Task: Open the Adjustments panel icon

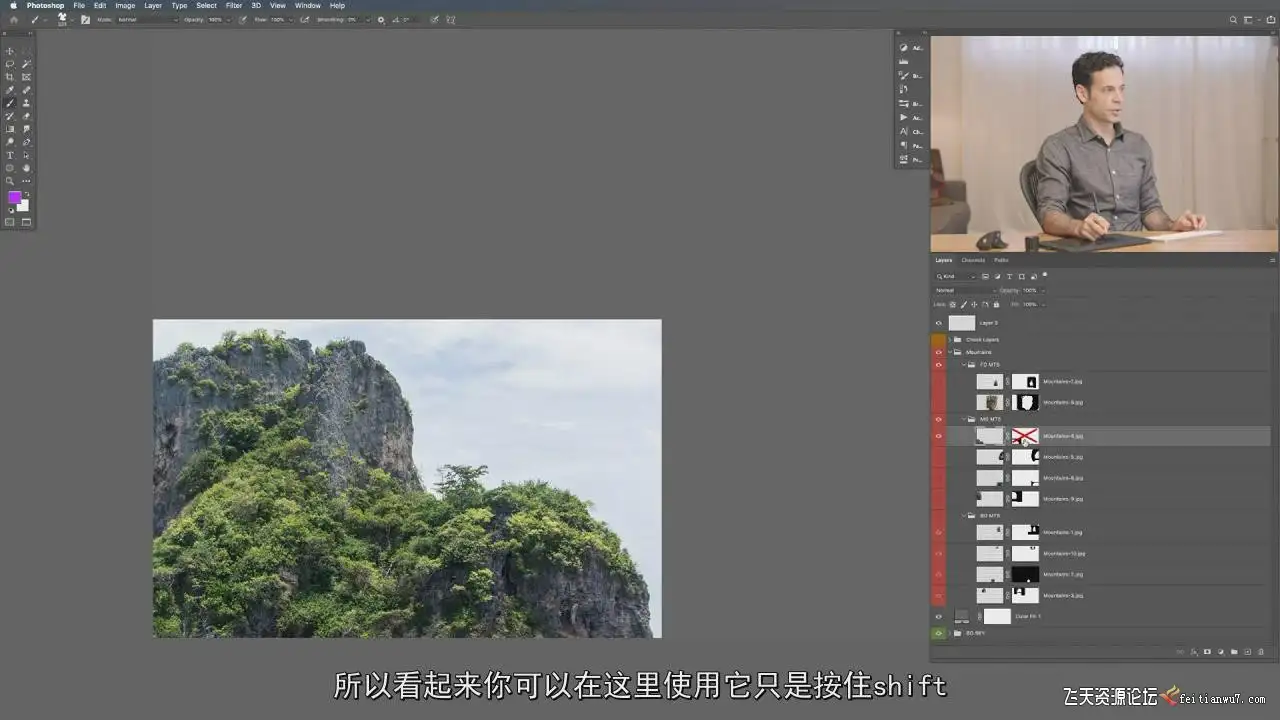Action: click(x=904, y=47)
